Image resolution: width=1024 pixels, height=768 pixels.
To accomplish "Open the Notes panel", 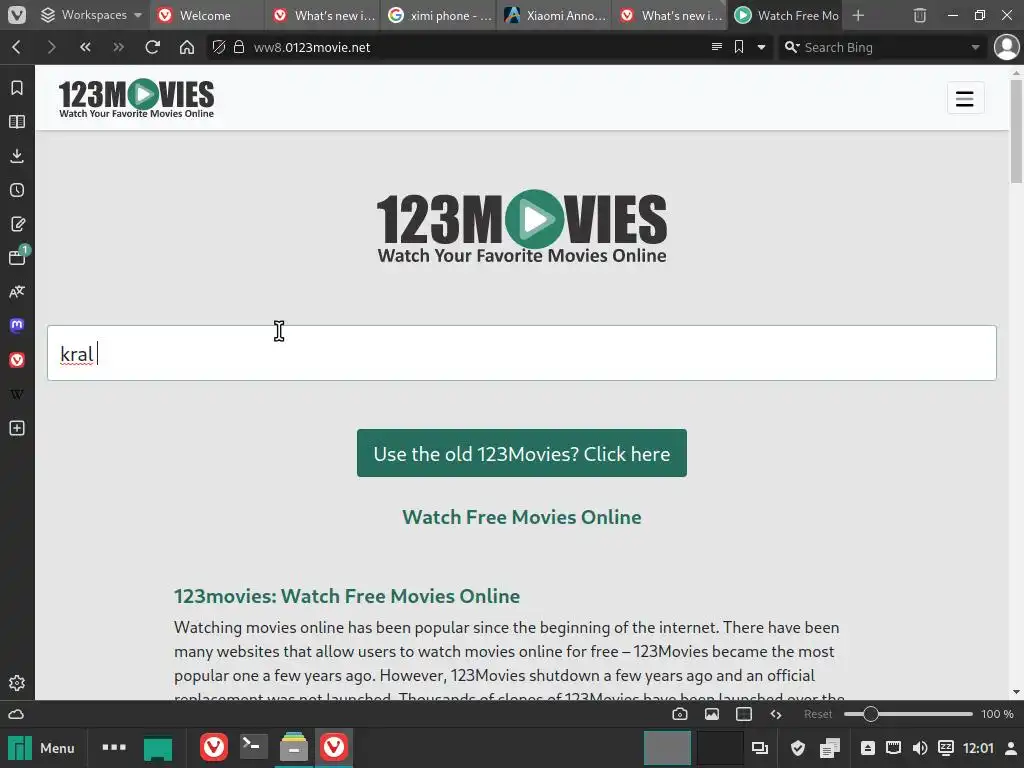I will (17, 224).
